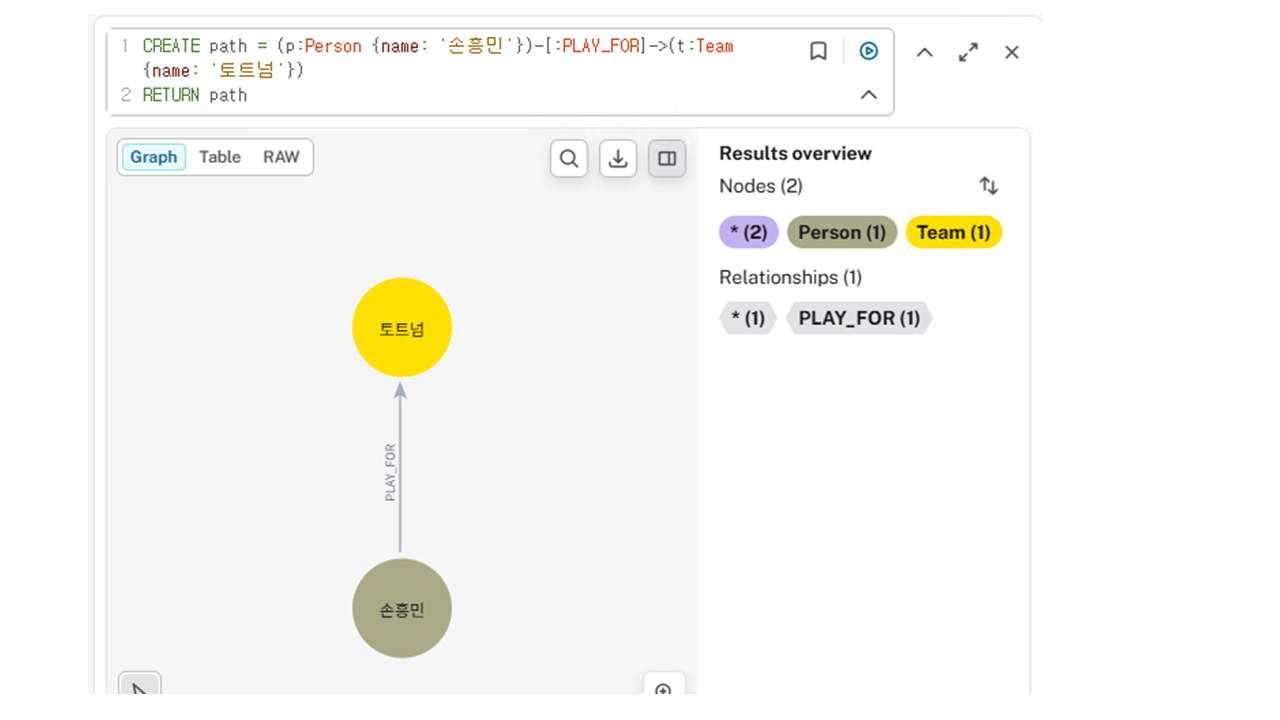Toggle the results overview side panel
Screen dimensions: 1280x720
(x=667, y=158)
